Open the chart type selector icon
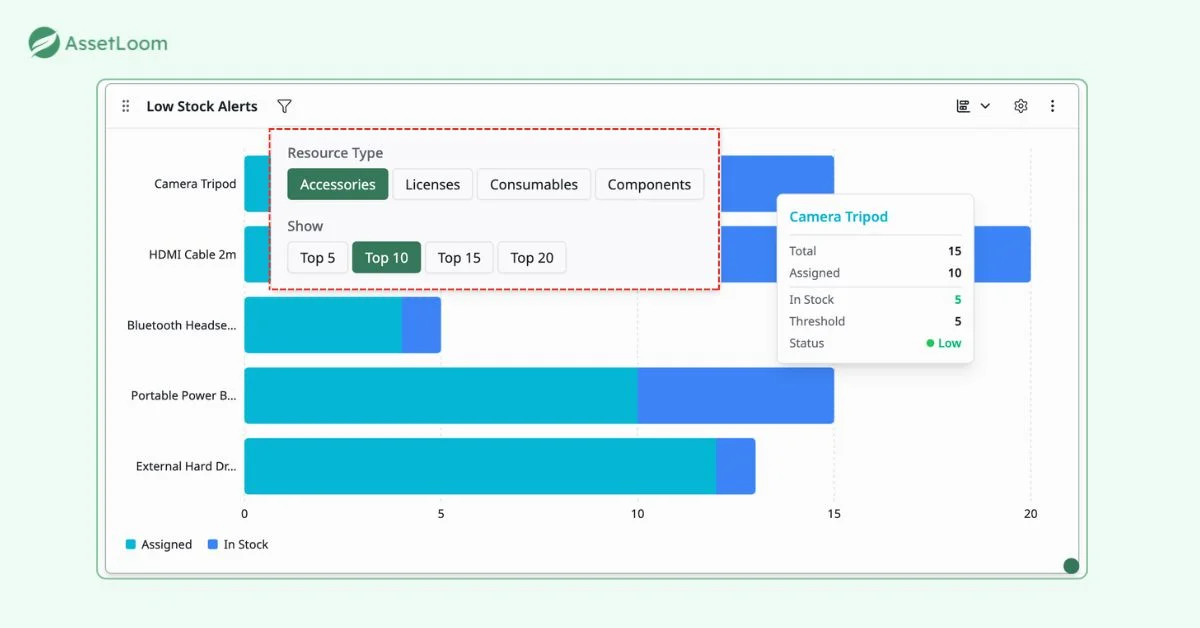The image size is (1200, 628). (964, 106)
